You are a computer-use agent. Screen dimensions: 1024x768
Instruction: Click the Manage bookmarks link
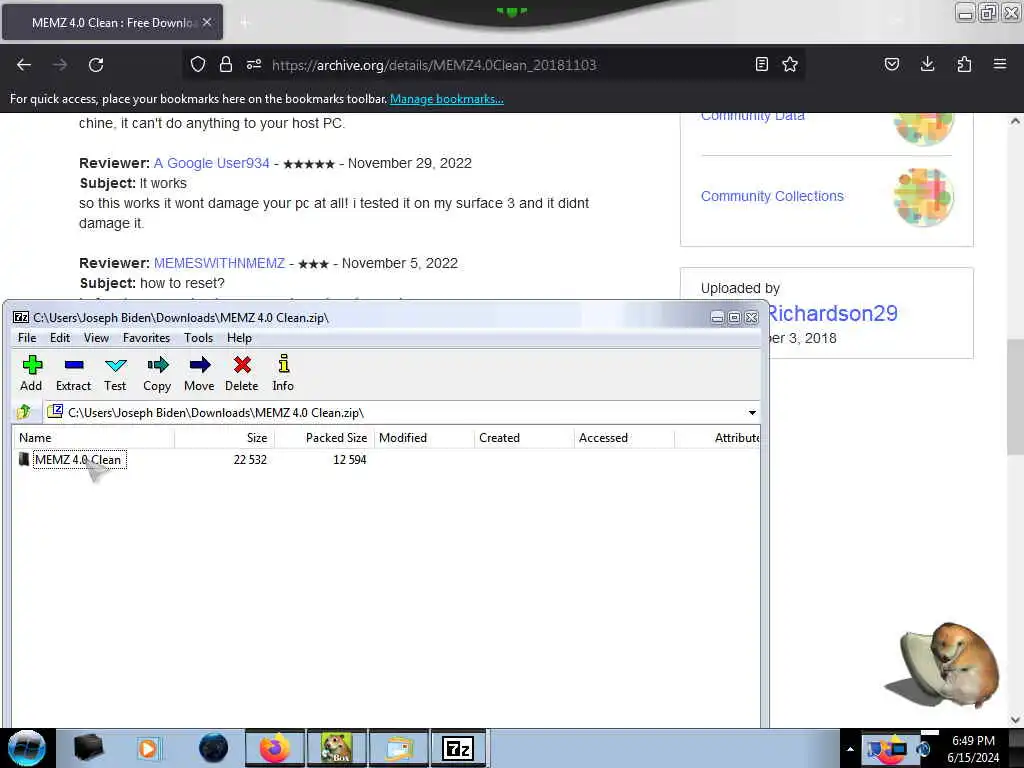pyautogui.click(x=447, y=99)
